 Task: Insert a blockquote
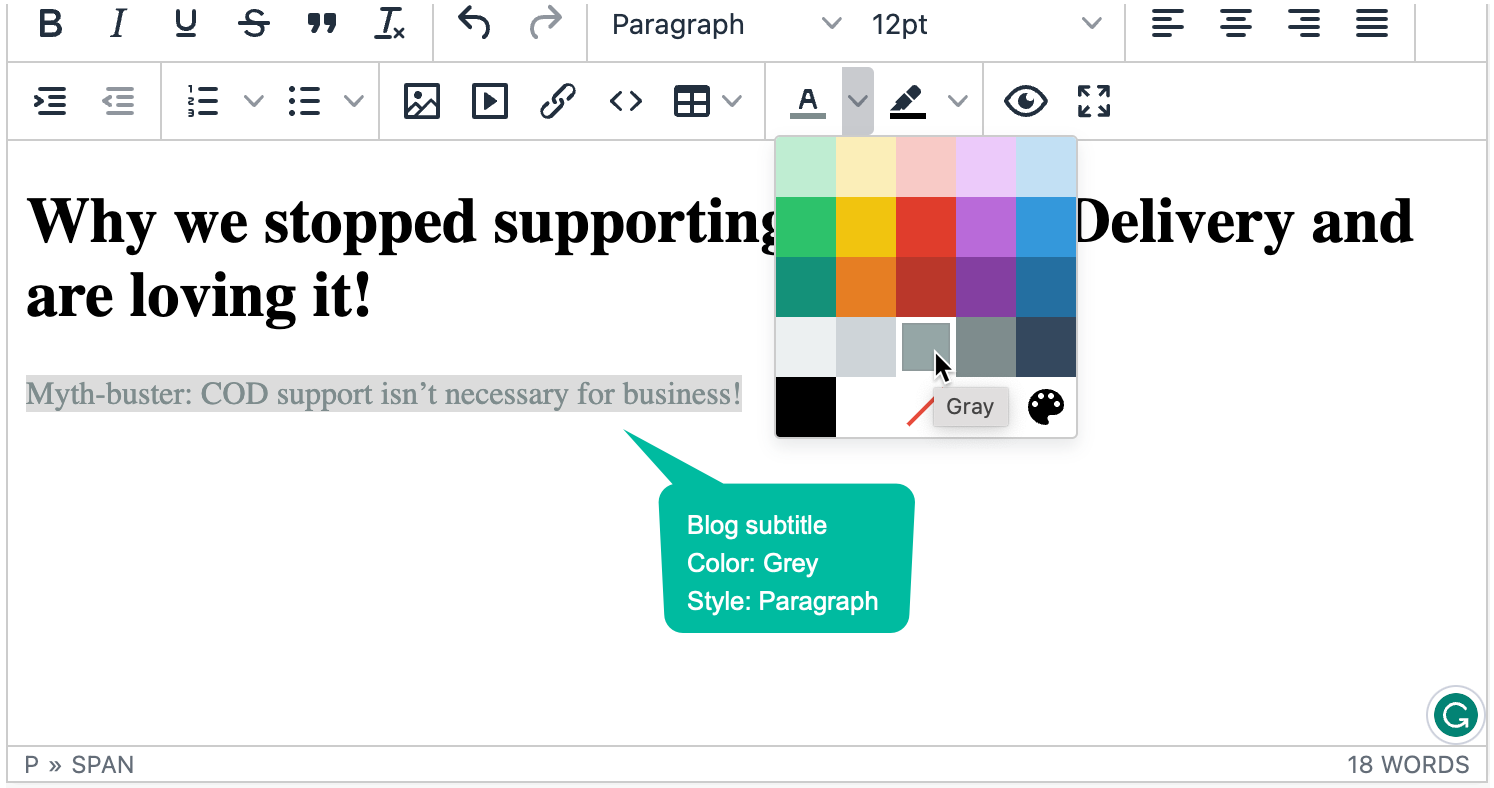click(x=322, y=25)
